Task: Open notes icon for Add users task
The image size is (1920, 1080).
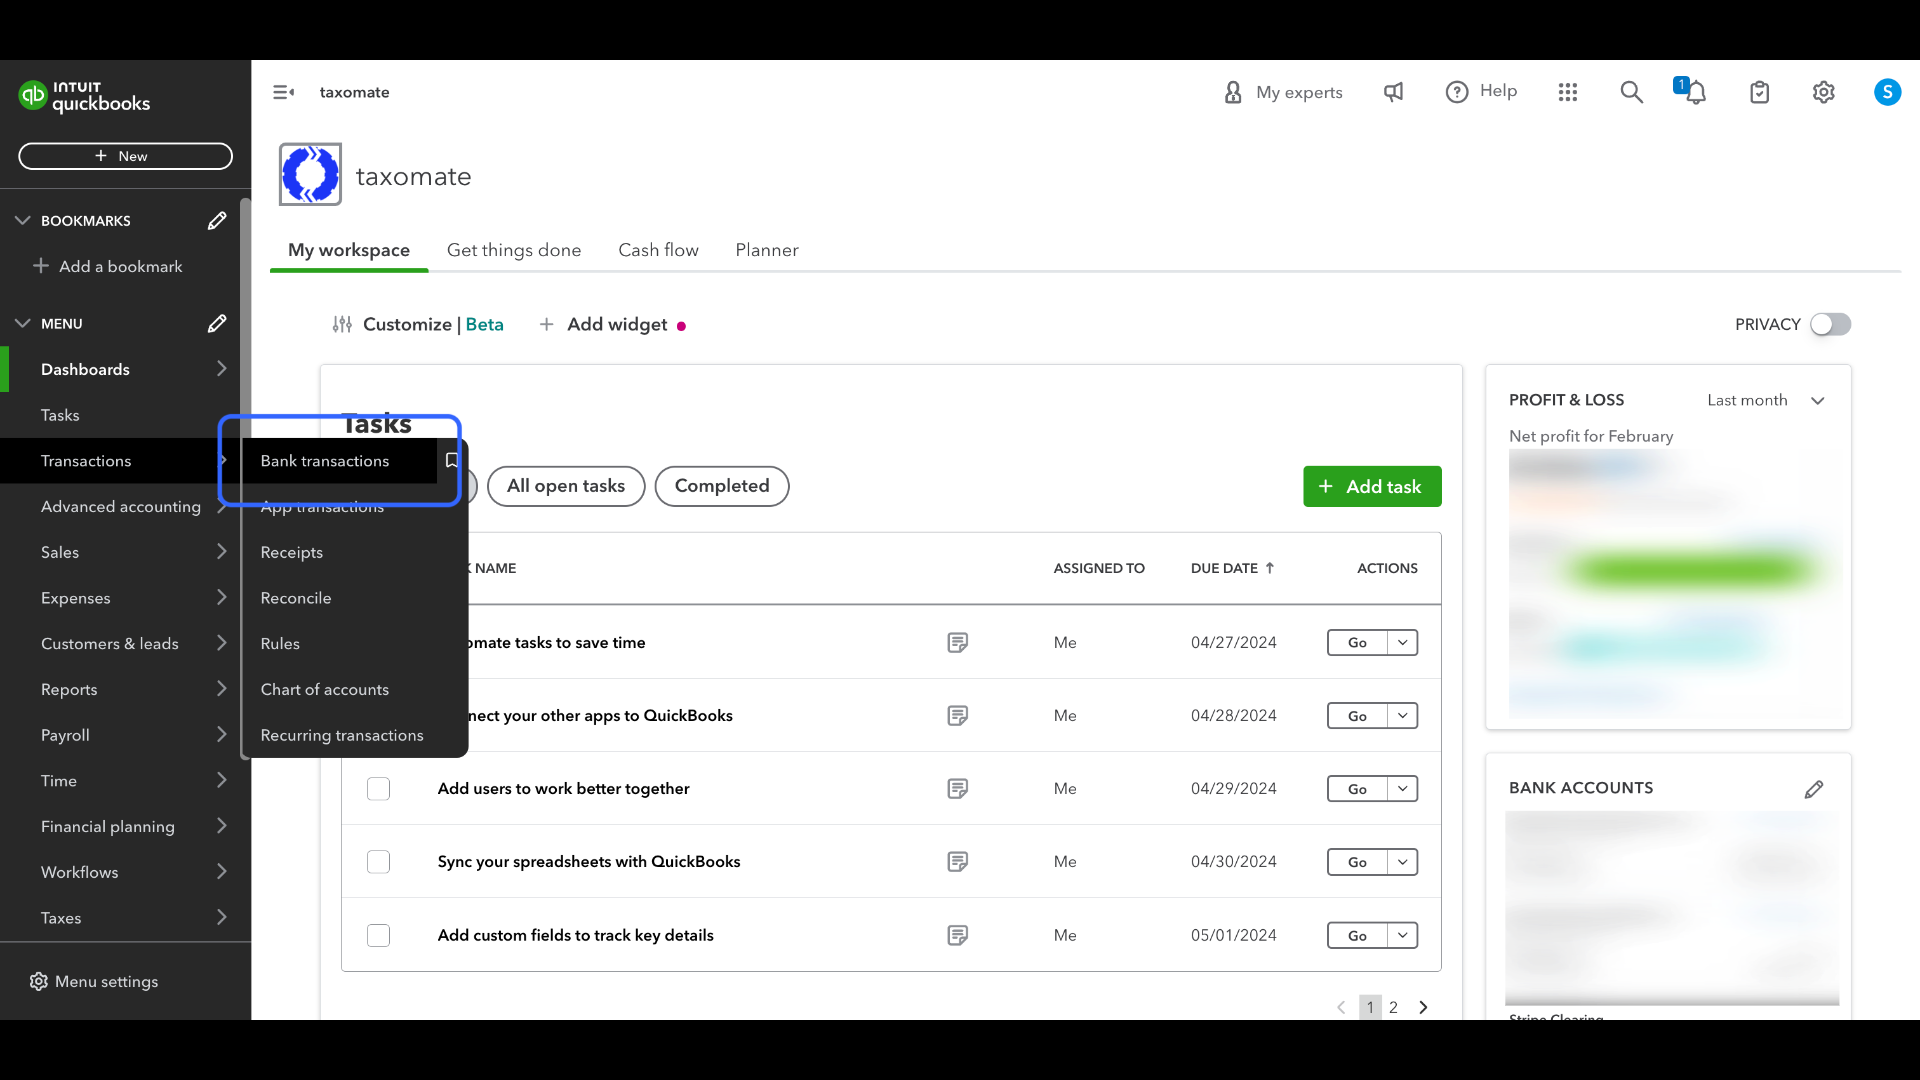Action: [x=957, y=789]
